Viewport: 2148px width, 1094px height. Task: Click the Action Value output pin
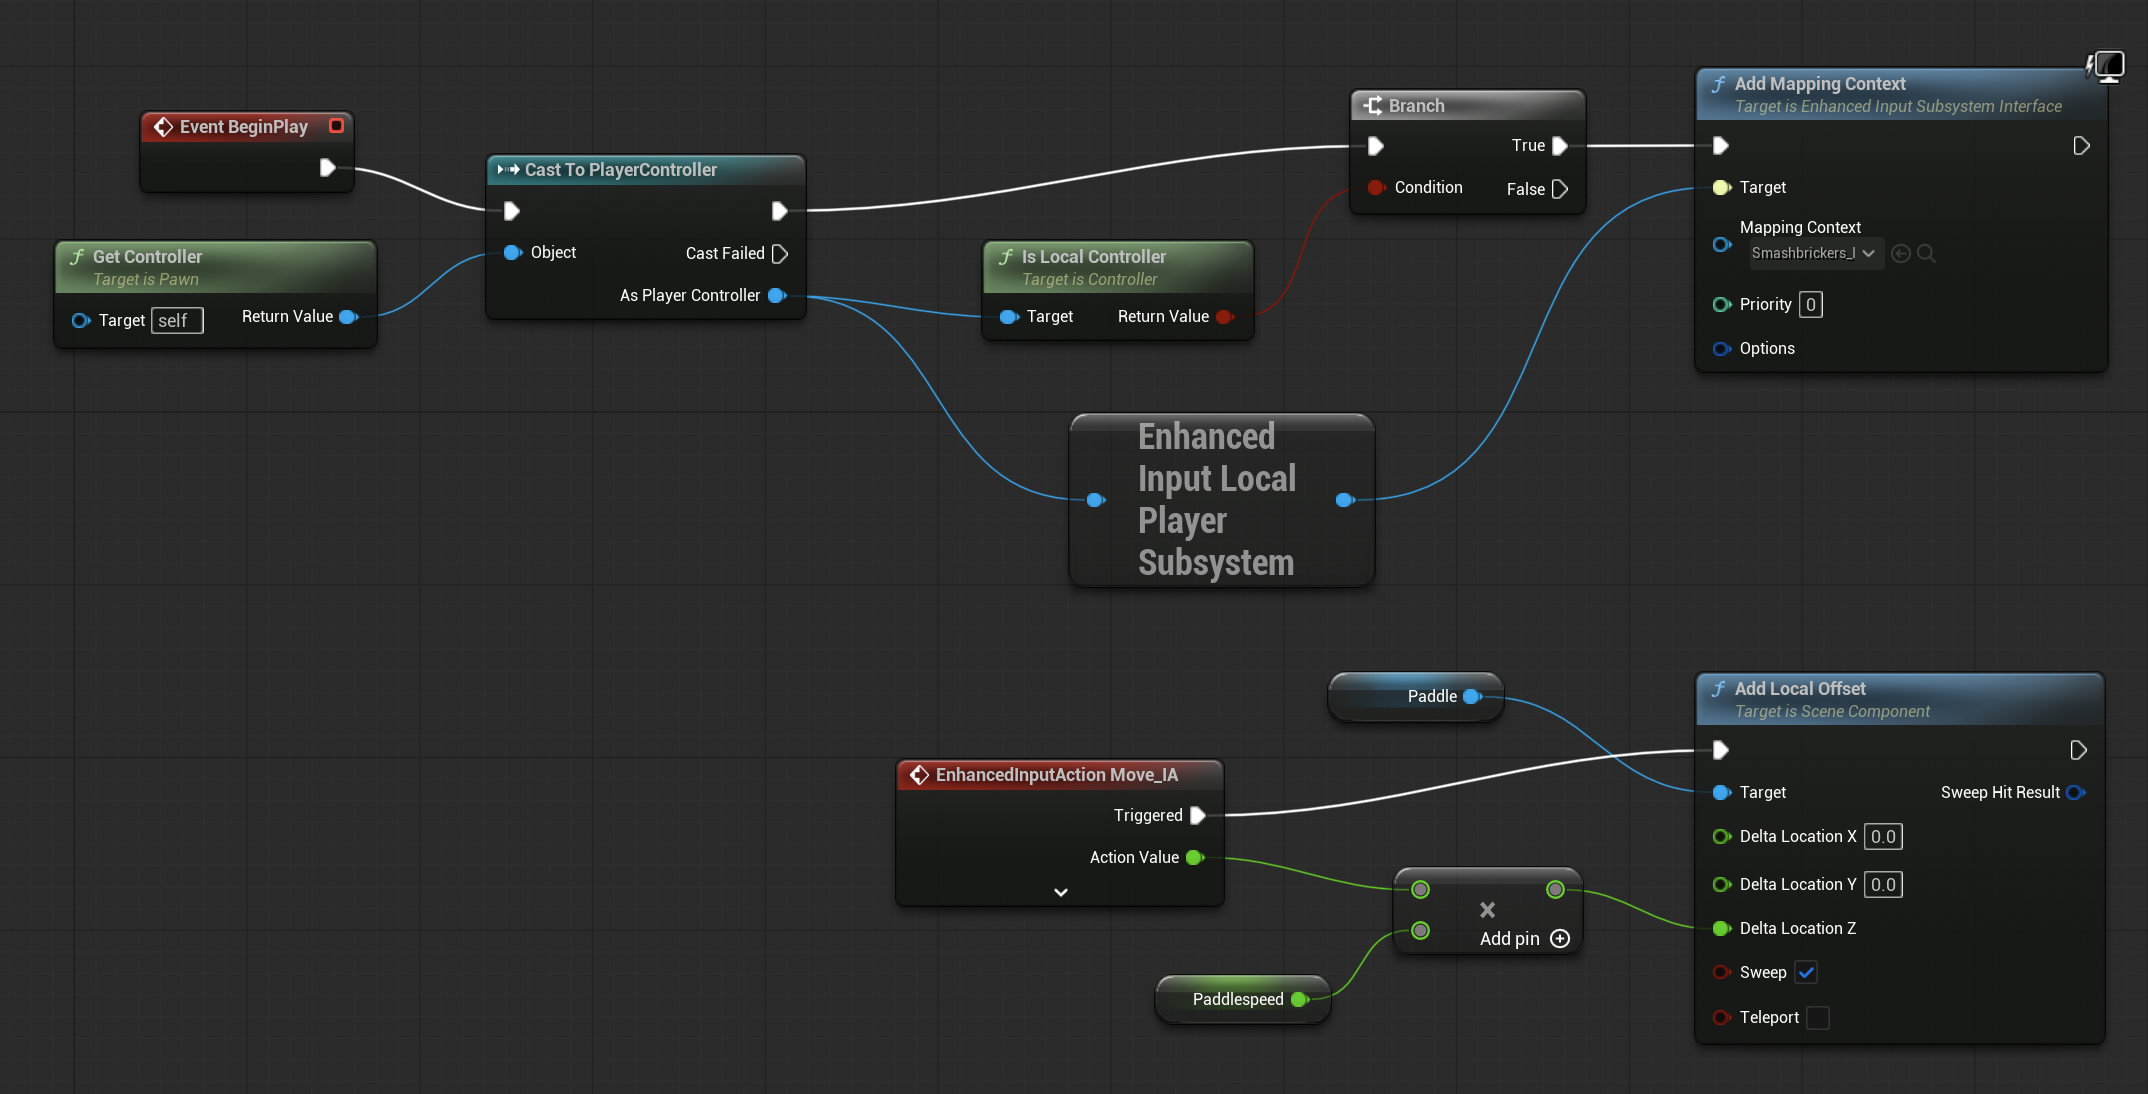click(x=1195, y=858)
